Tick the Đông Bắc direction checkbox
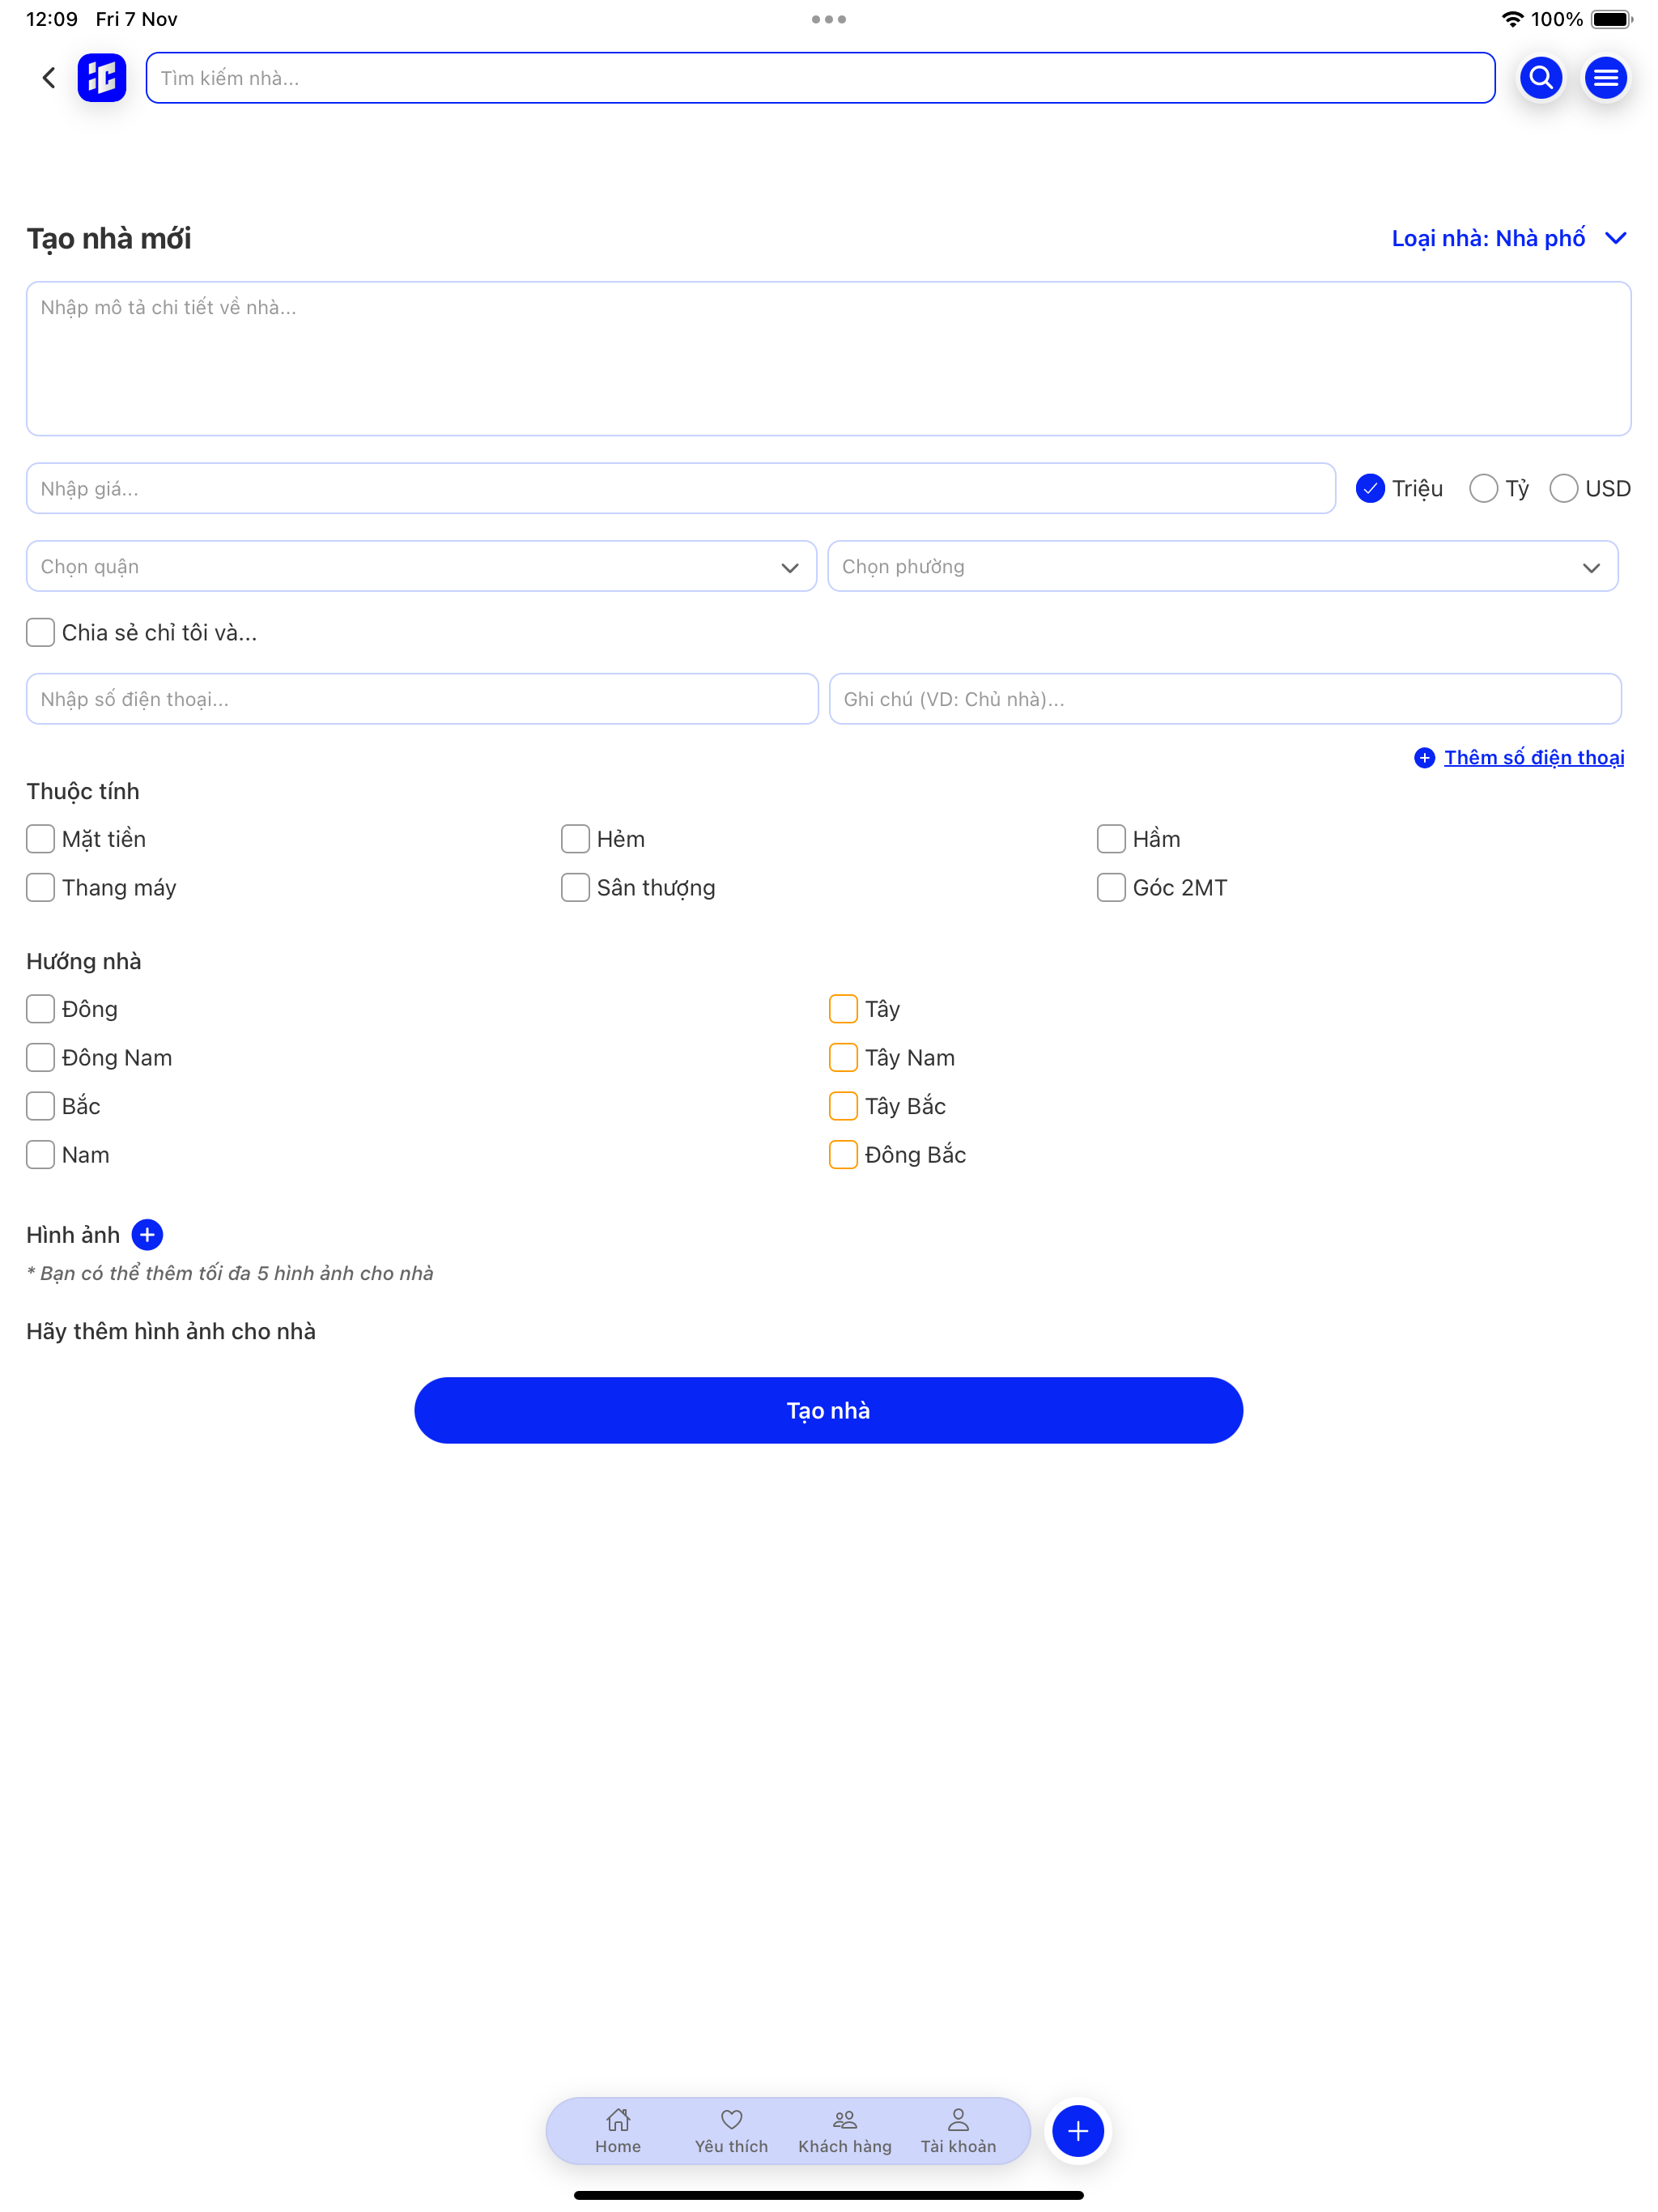 pyautogui.click(x=843, y=1155)
